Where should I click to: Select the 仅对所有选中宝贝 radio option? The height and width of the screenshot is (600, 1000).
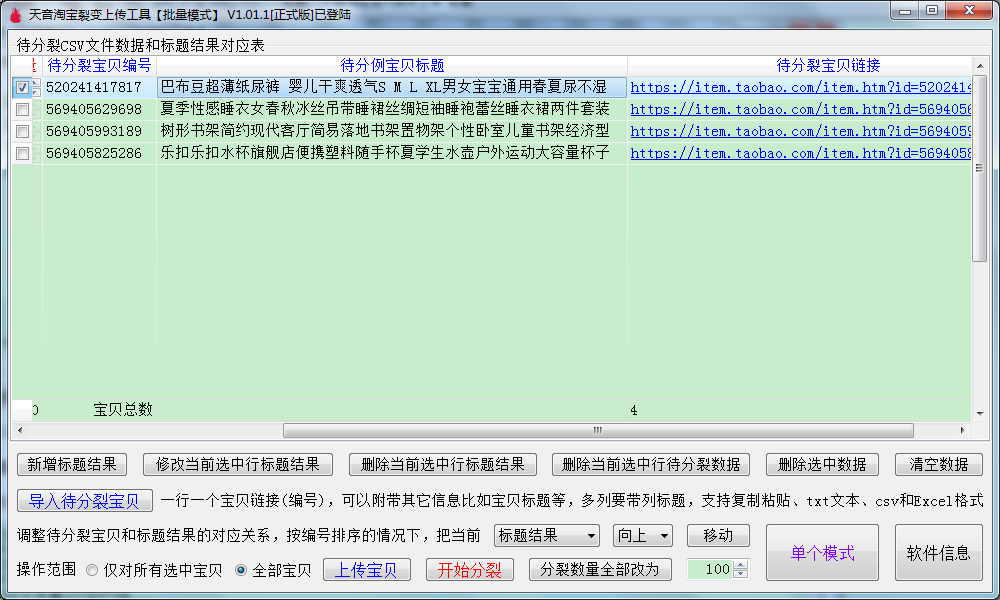[x=92, y=570]
